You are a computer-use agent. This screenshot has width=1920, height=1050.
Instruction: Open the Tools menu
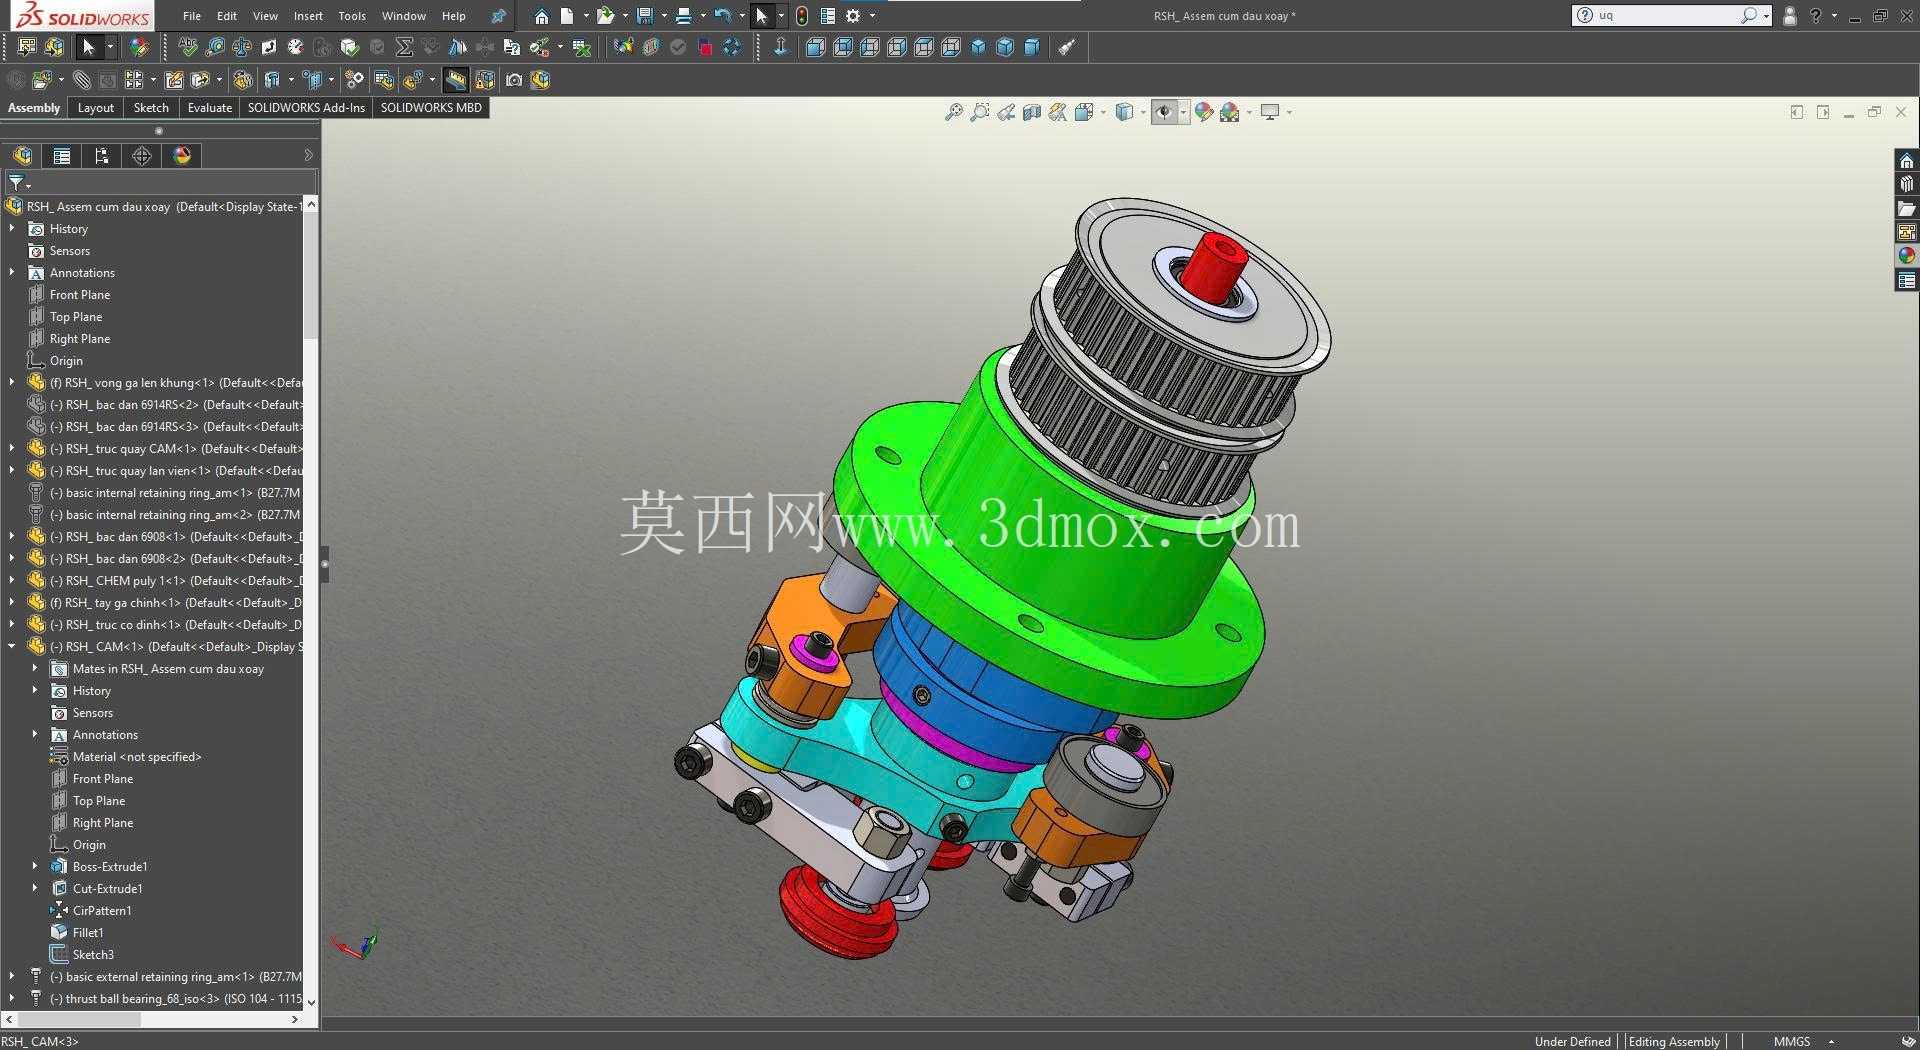click(x=352, y=16)
